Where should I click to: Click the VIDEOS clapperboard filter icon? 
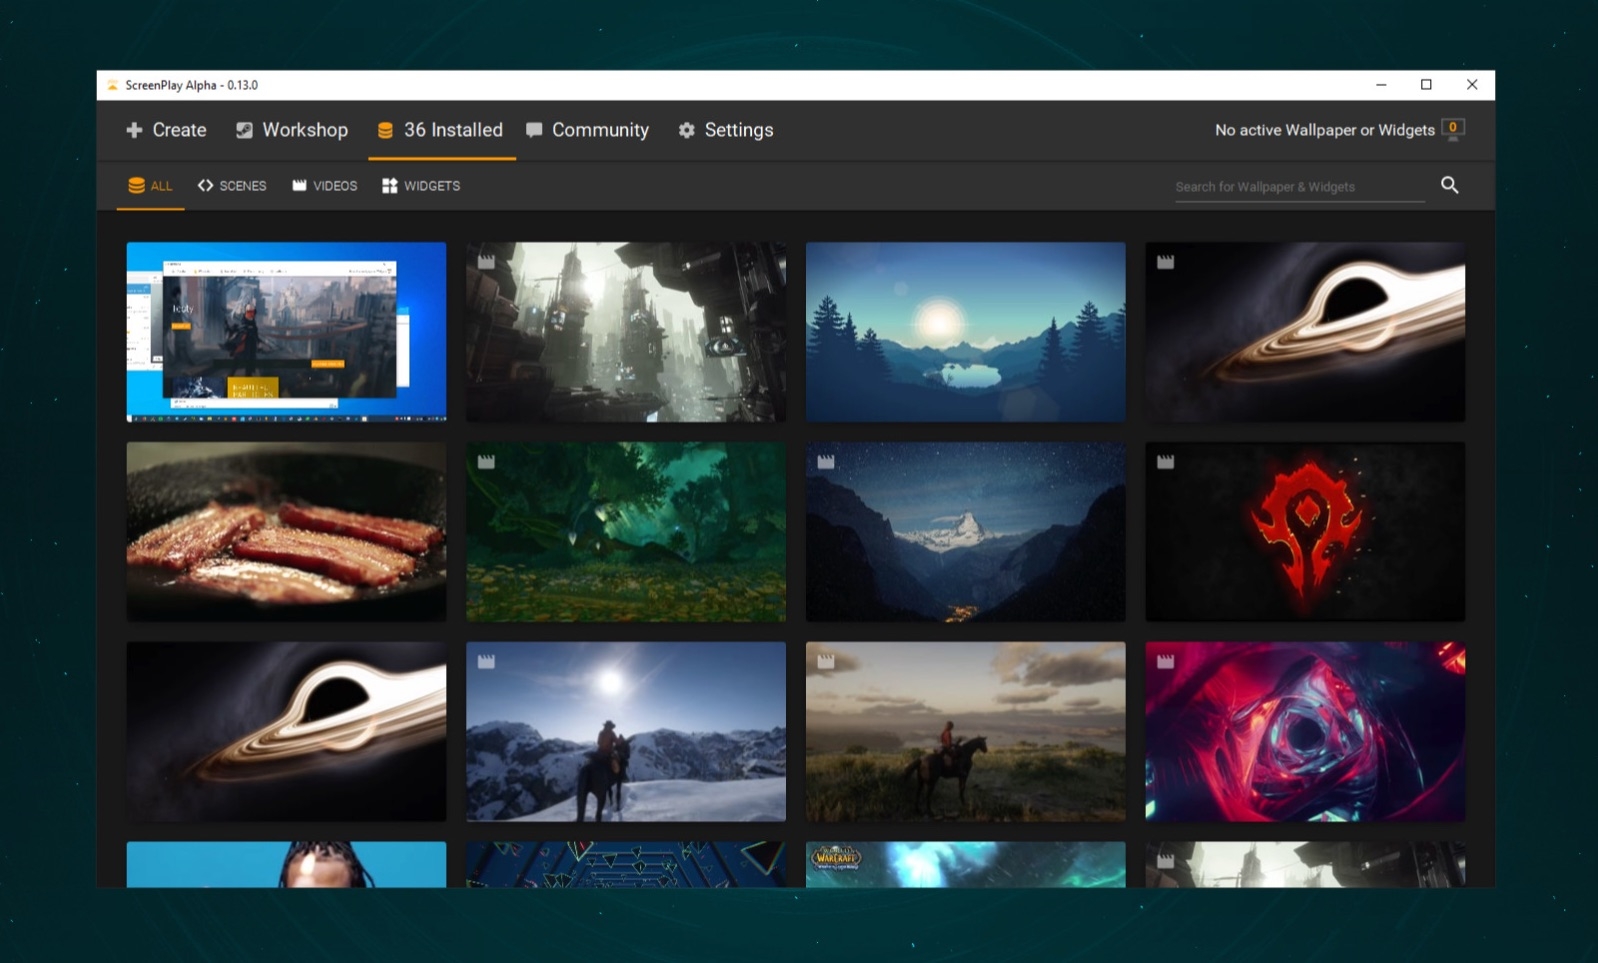299,185
